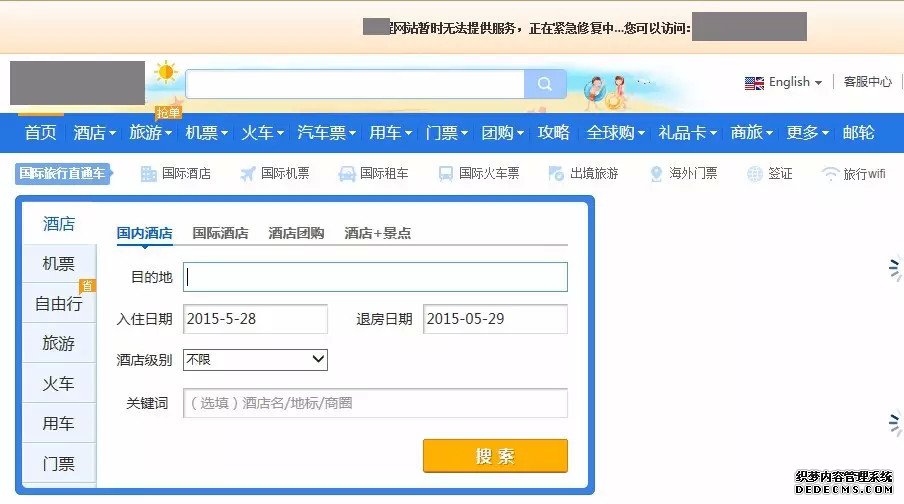Click the 签证 globe icon
The image size is (904, 504).
755,174
